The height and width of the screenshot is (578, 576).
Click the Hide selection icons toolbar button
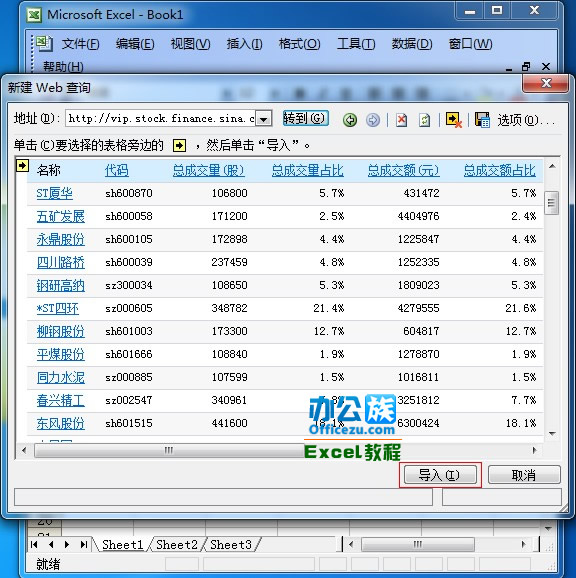(x=454, y=120)
